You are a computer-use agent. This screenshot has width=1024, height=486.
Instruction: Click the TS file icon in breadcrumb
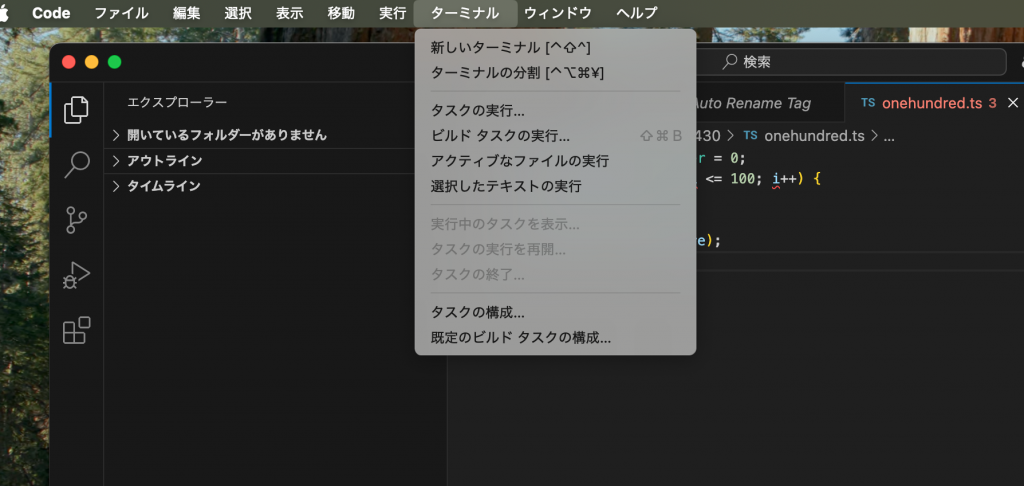point(750,136)
